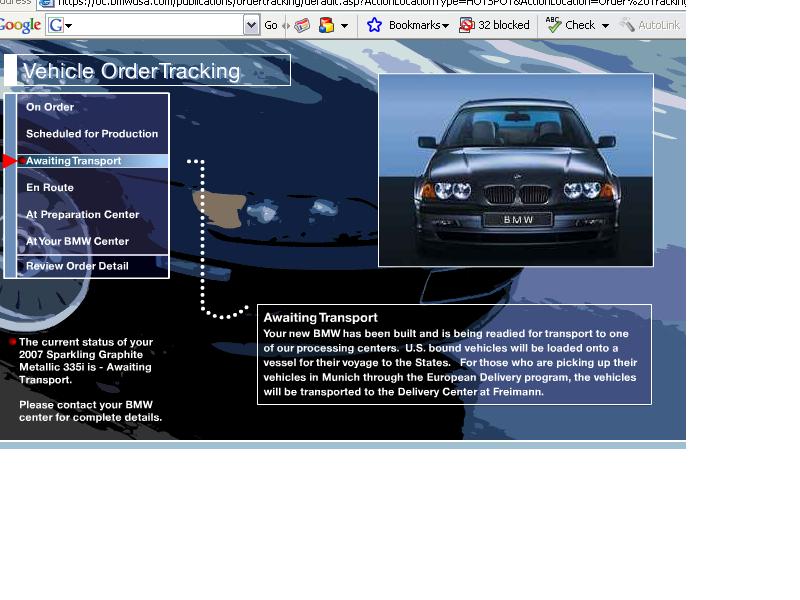Viewport: 800px width, 600px height.
Task: Click the 32 blocked popup blocker icon
Action: tap(494, 25)
